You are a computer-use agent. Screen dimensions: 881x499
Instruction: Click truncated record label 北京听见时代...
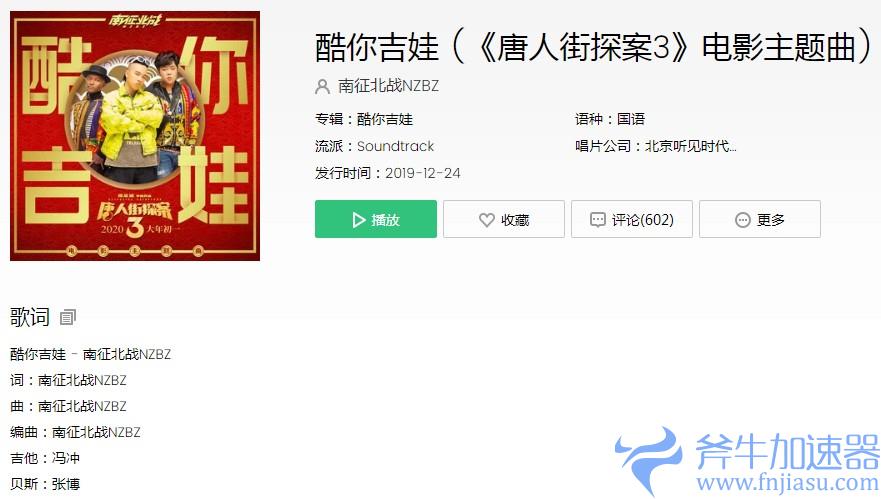pos(691,146)
